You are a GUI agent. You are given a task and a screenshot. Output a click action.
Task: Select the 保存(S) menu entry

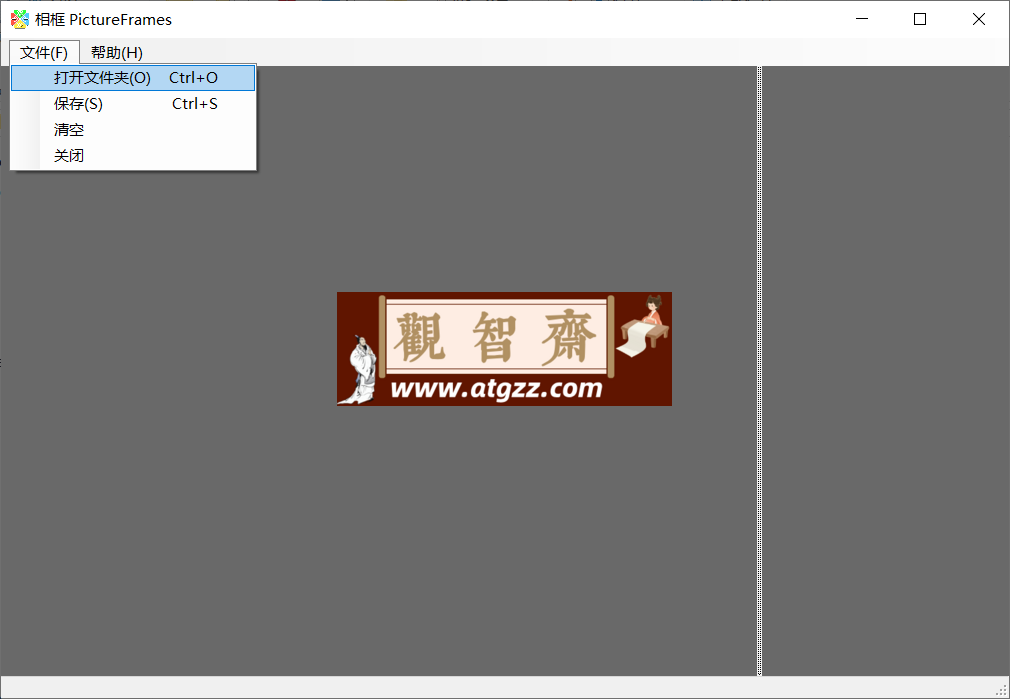coord(133,104)
